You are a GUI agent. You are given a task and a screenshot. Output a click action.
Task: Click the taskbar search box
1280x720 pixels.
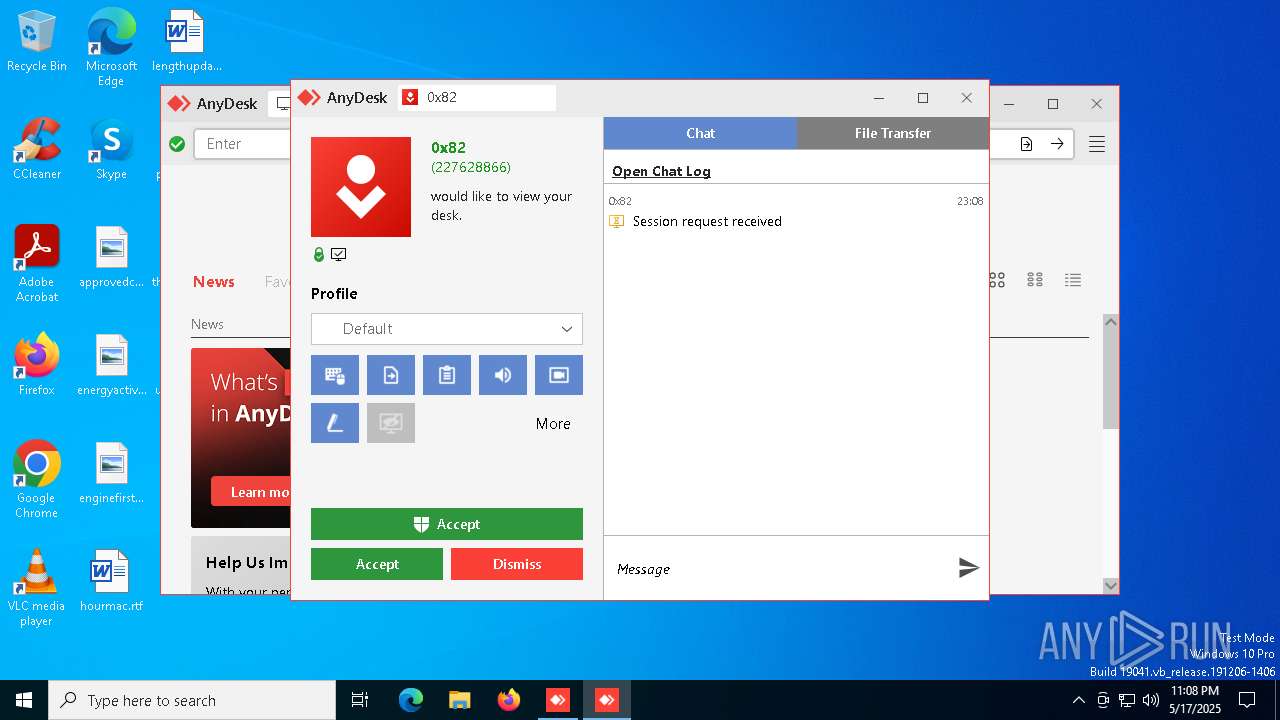pos(192,700)
